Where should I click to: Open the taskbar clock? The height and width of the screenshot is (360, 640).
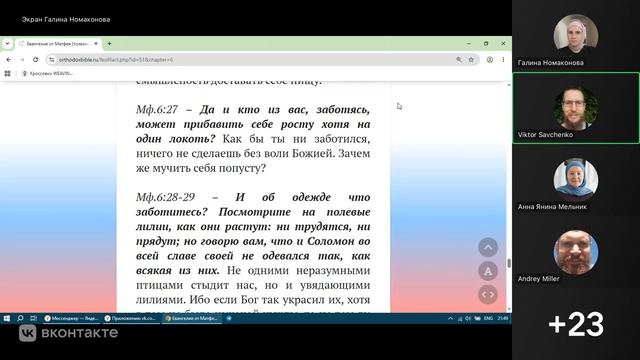[503, 318]
